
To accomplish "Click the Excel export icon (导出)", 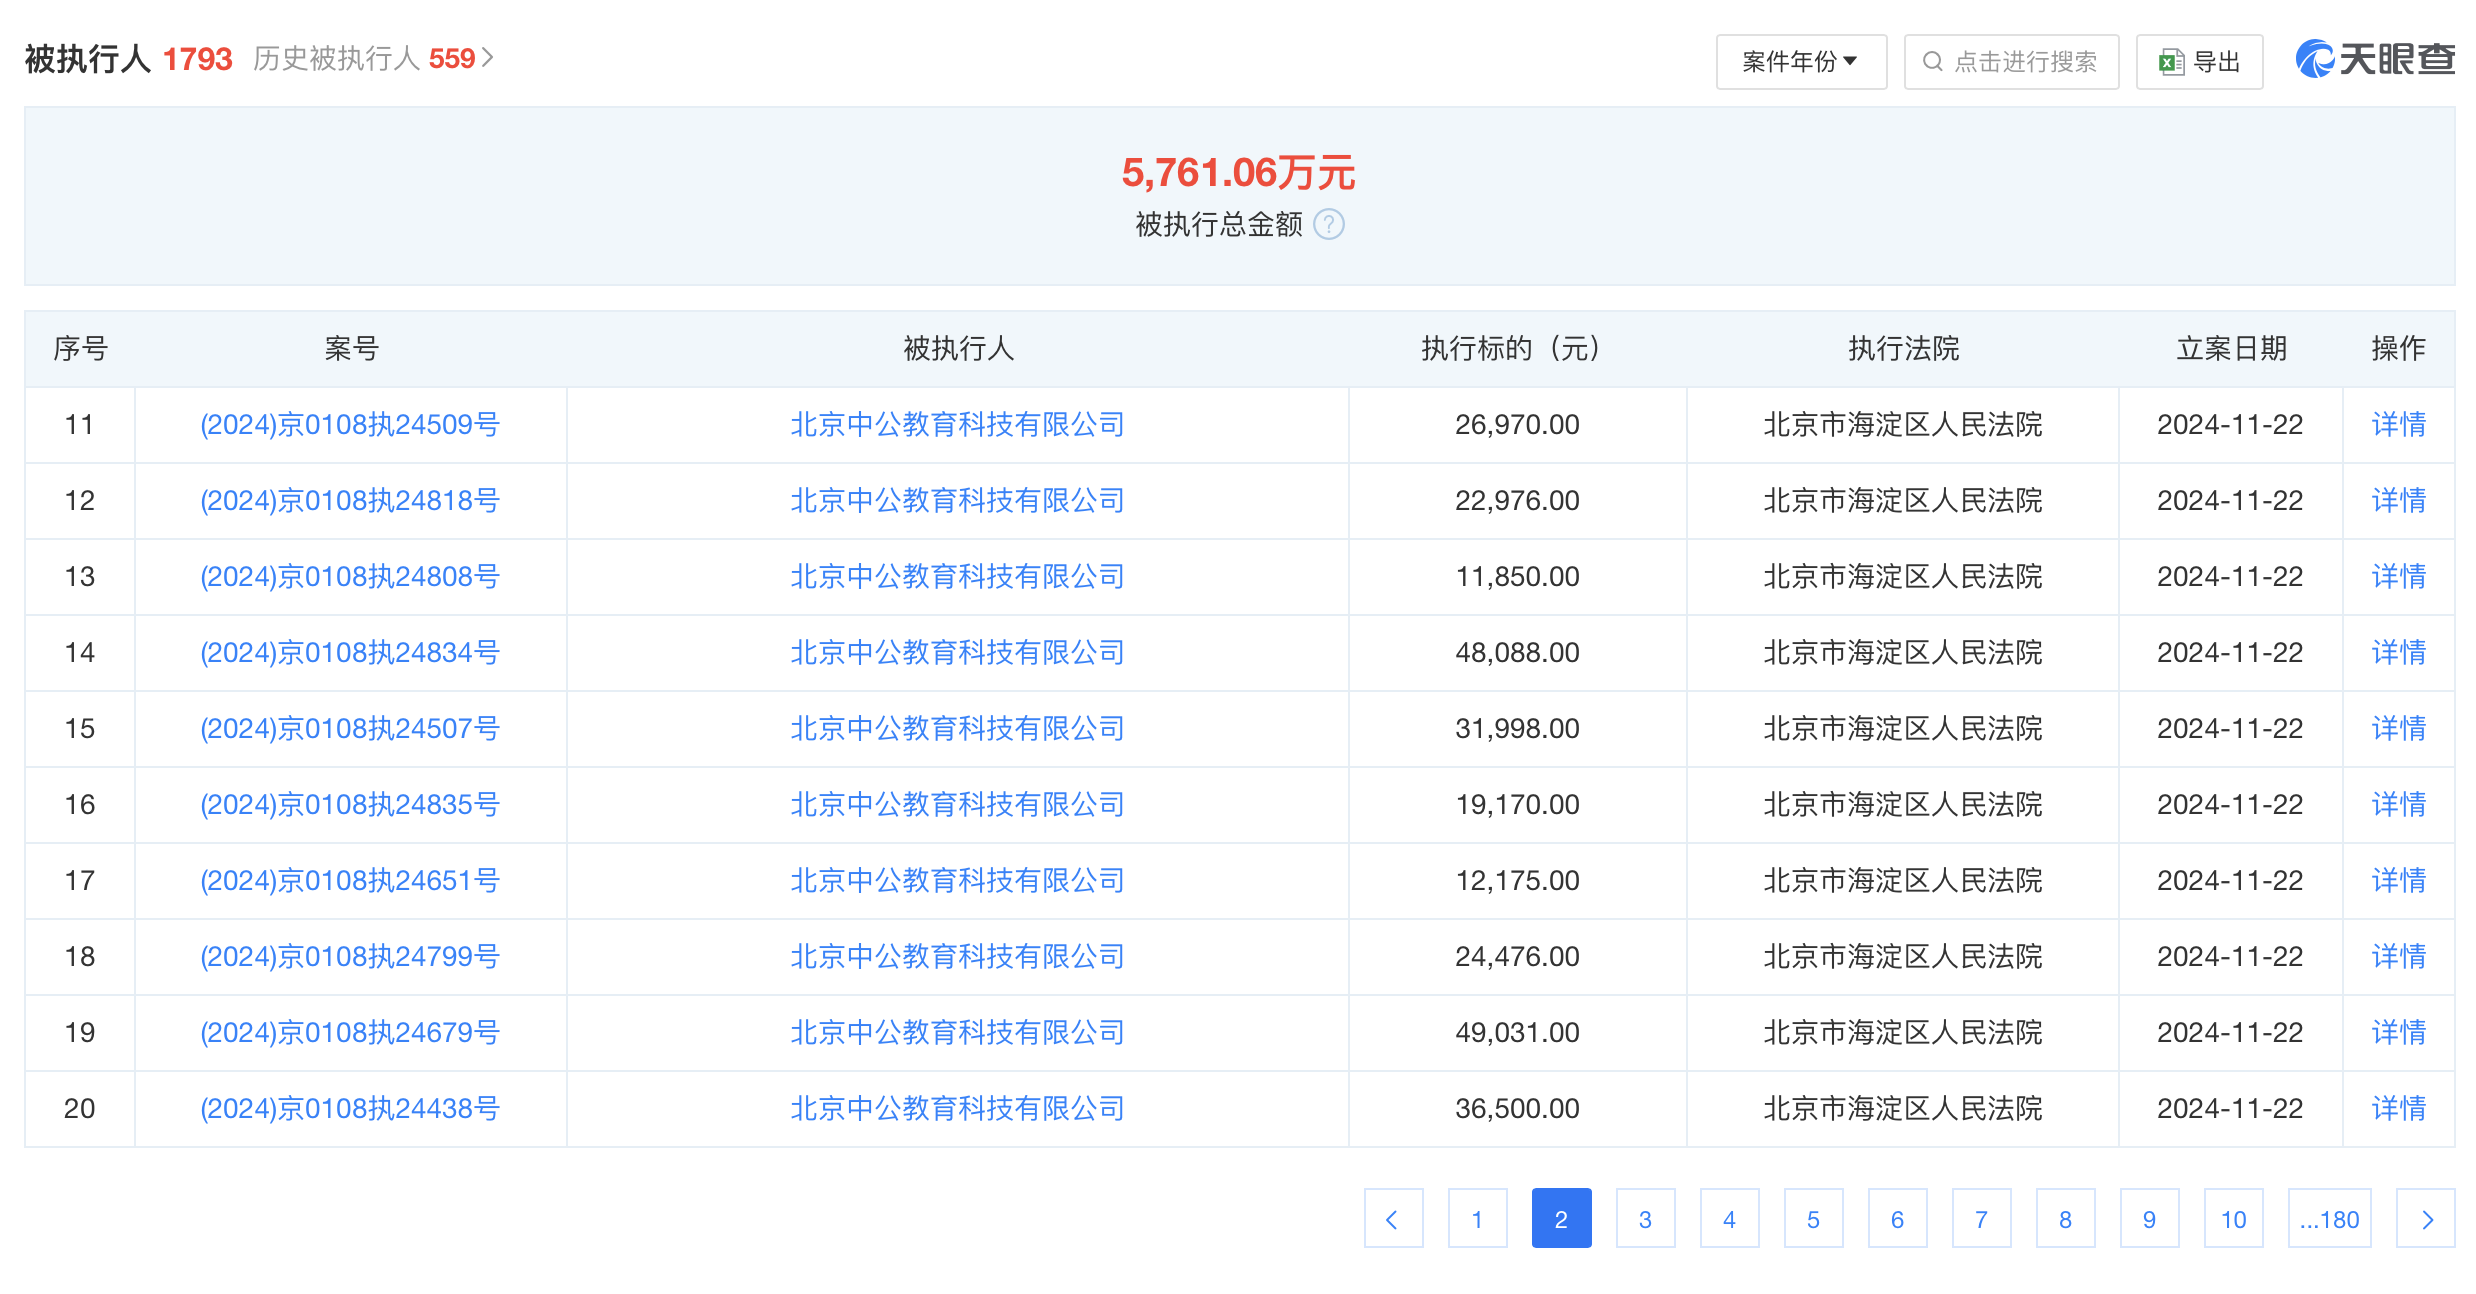I will 2170,62.
